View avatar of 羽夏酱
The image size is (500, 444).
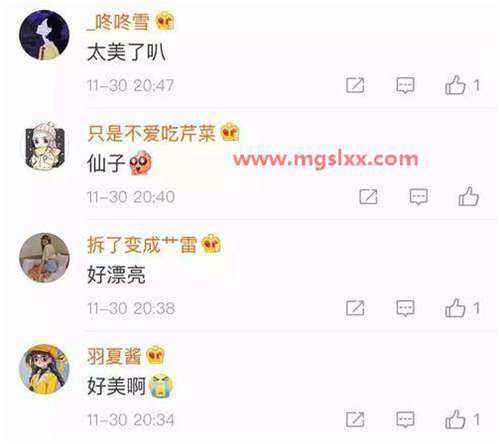pyautogui.click(x=44, y=369)
